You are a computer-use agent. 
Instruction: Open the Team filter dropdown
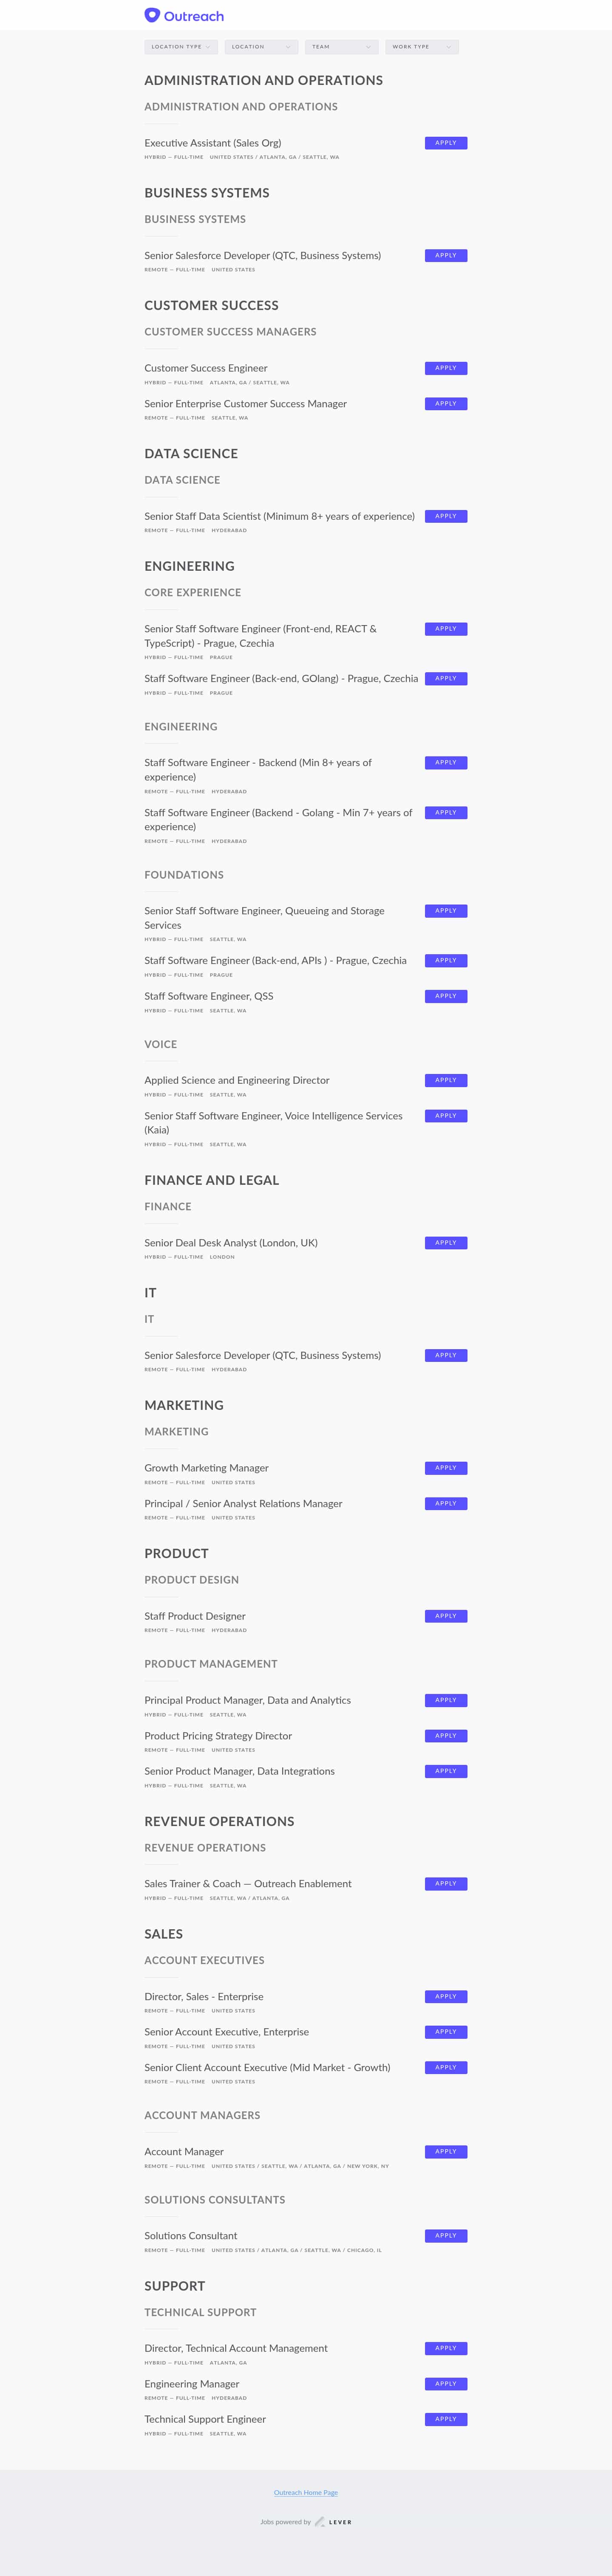coord(341,47)
